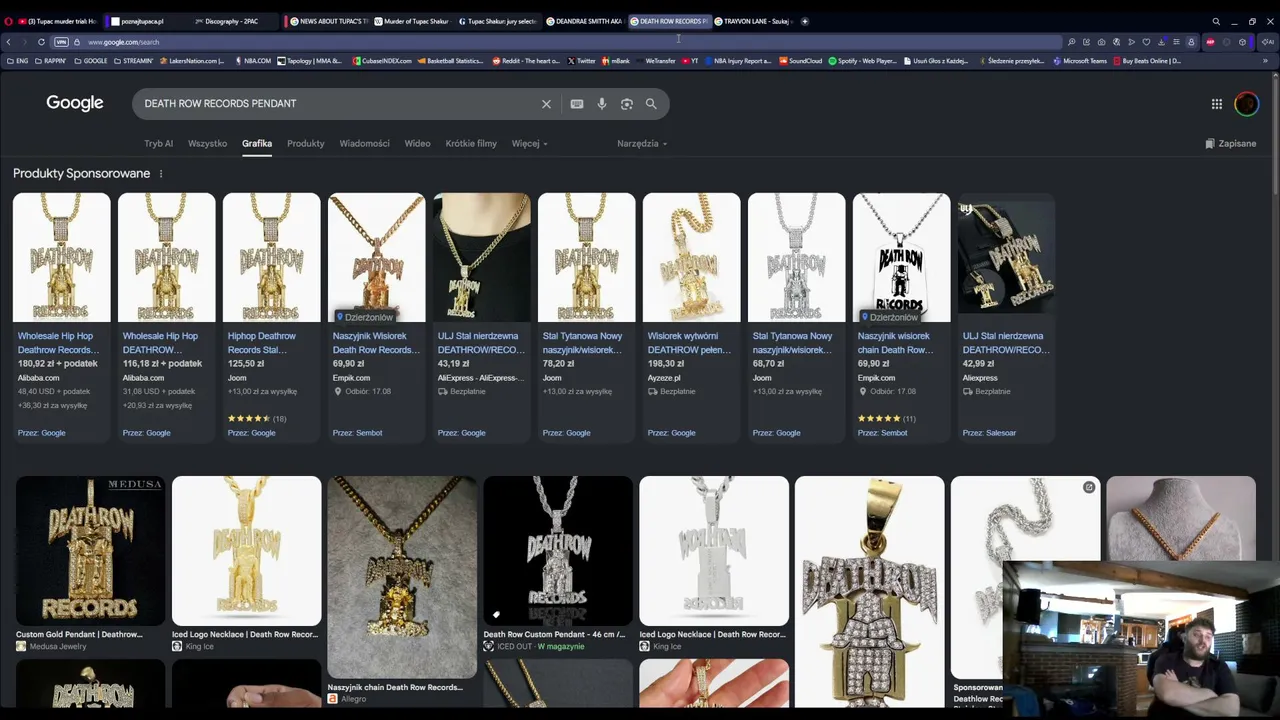The height and width of the screenshot is (720, 1280).
Task: Open the RAPPIN' bookmarks folder
Action: (50, 61)
